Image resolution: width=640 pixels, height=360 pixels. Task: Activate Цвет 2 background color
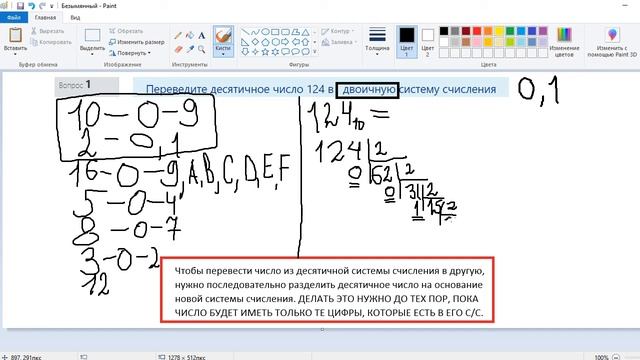click(427, 42)
